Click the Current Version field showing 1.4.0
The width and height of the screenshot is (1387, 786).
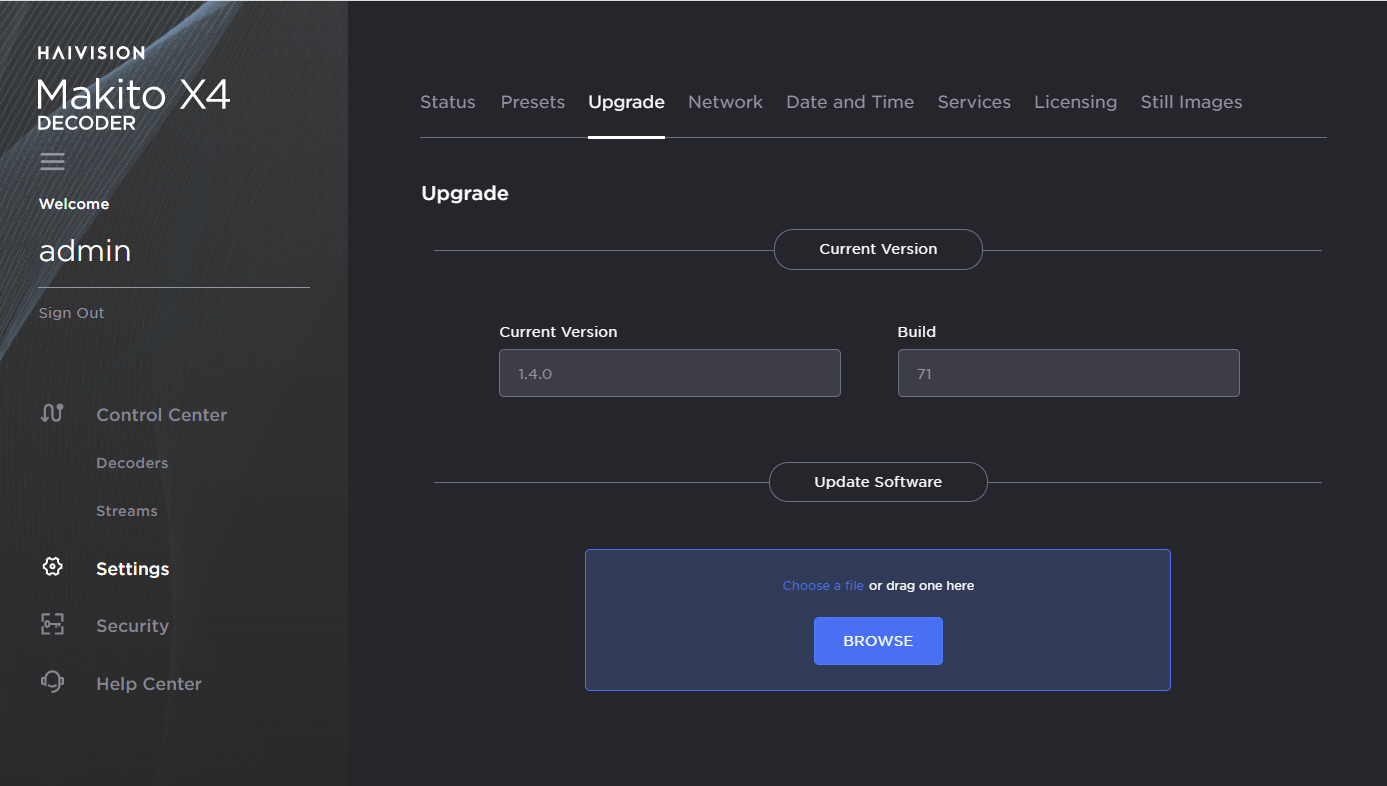[x=669, y=374]
